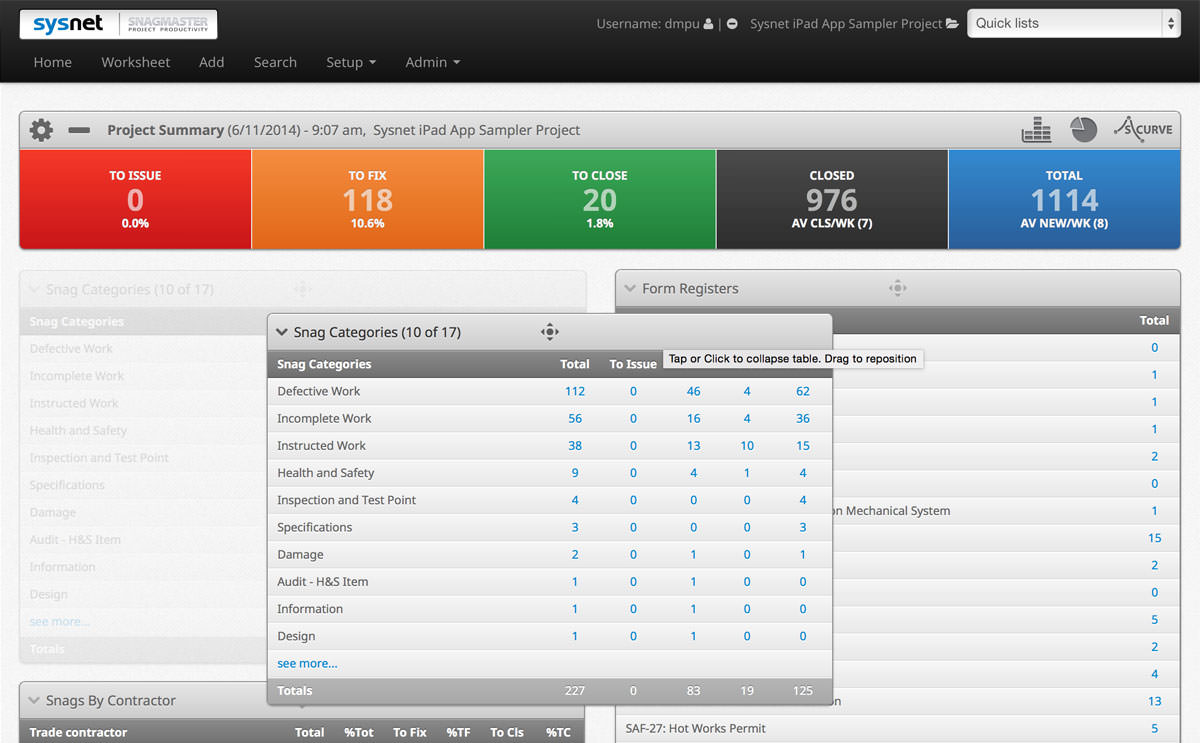Expand the Admin menu
The width and height of the screenshot is (1200, 743).
point(433,62)
